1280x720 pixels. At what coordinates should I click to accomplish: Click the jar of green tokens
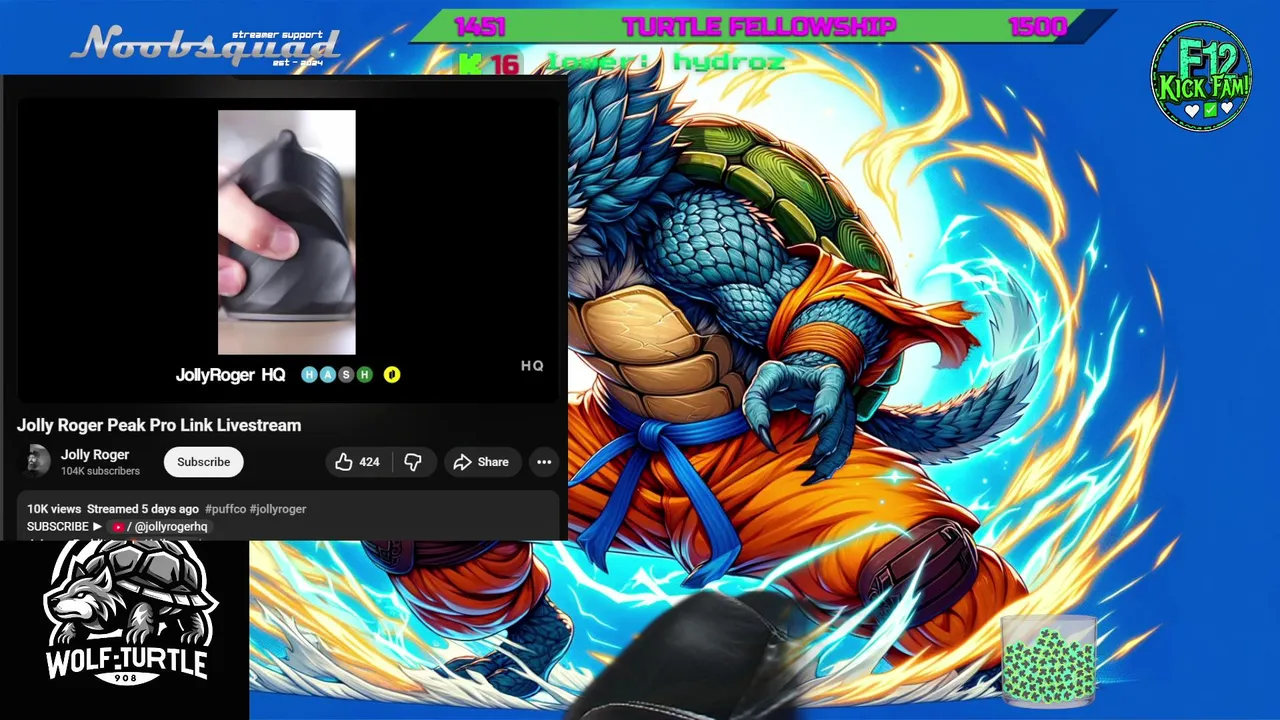1048,660
